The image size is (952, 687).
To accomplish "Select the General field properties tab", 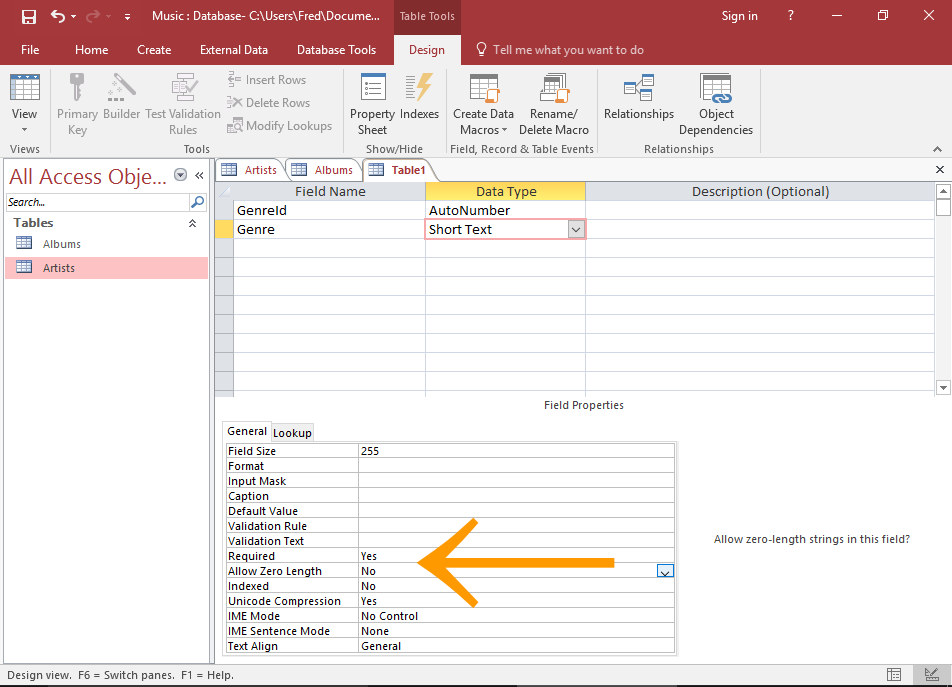I will (x=246, y=431).
